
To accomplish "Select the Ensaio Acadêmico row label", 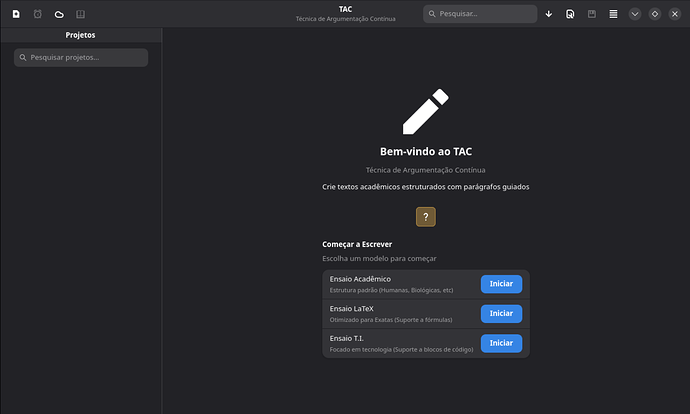I will pos(360,279).
